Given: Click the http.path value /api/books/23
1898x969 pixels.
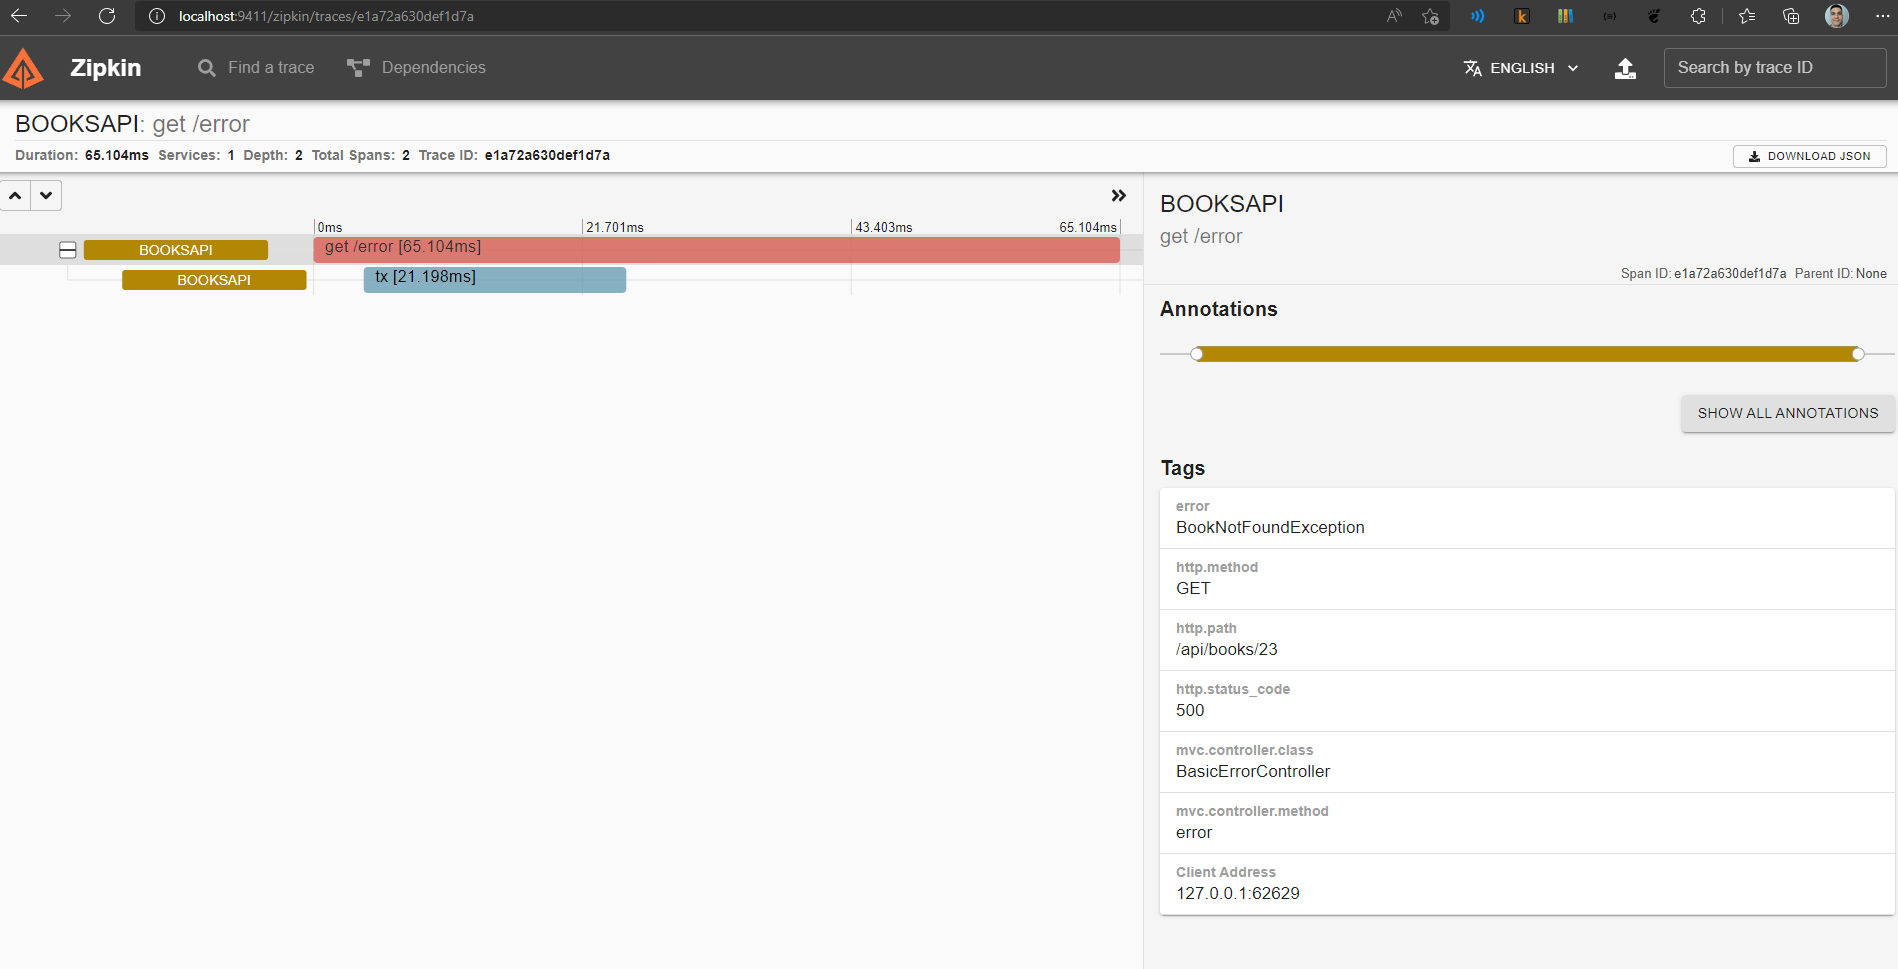Looking at the screenshot, I should [1227, 650].
